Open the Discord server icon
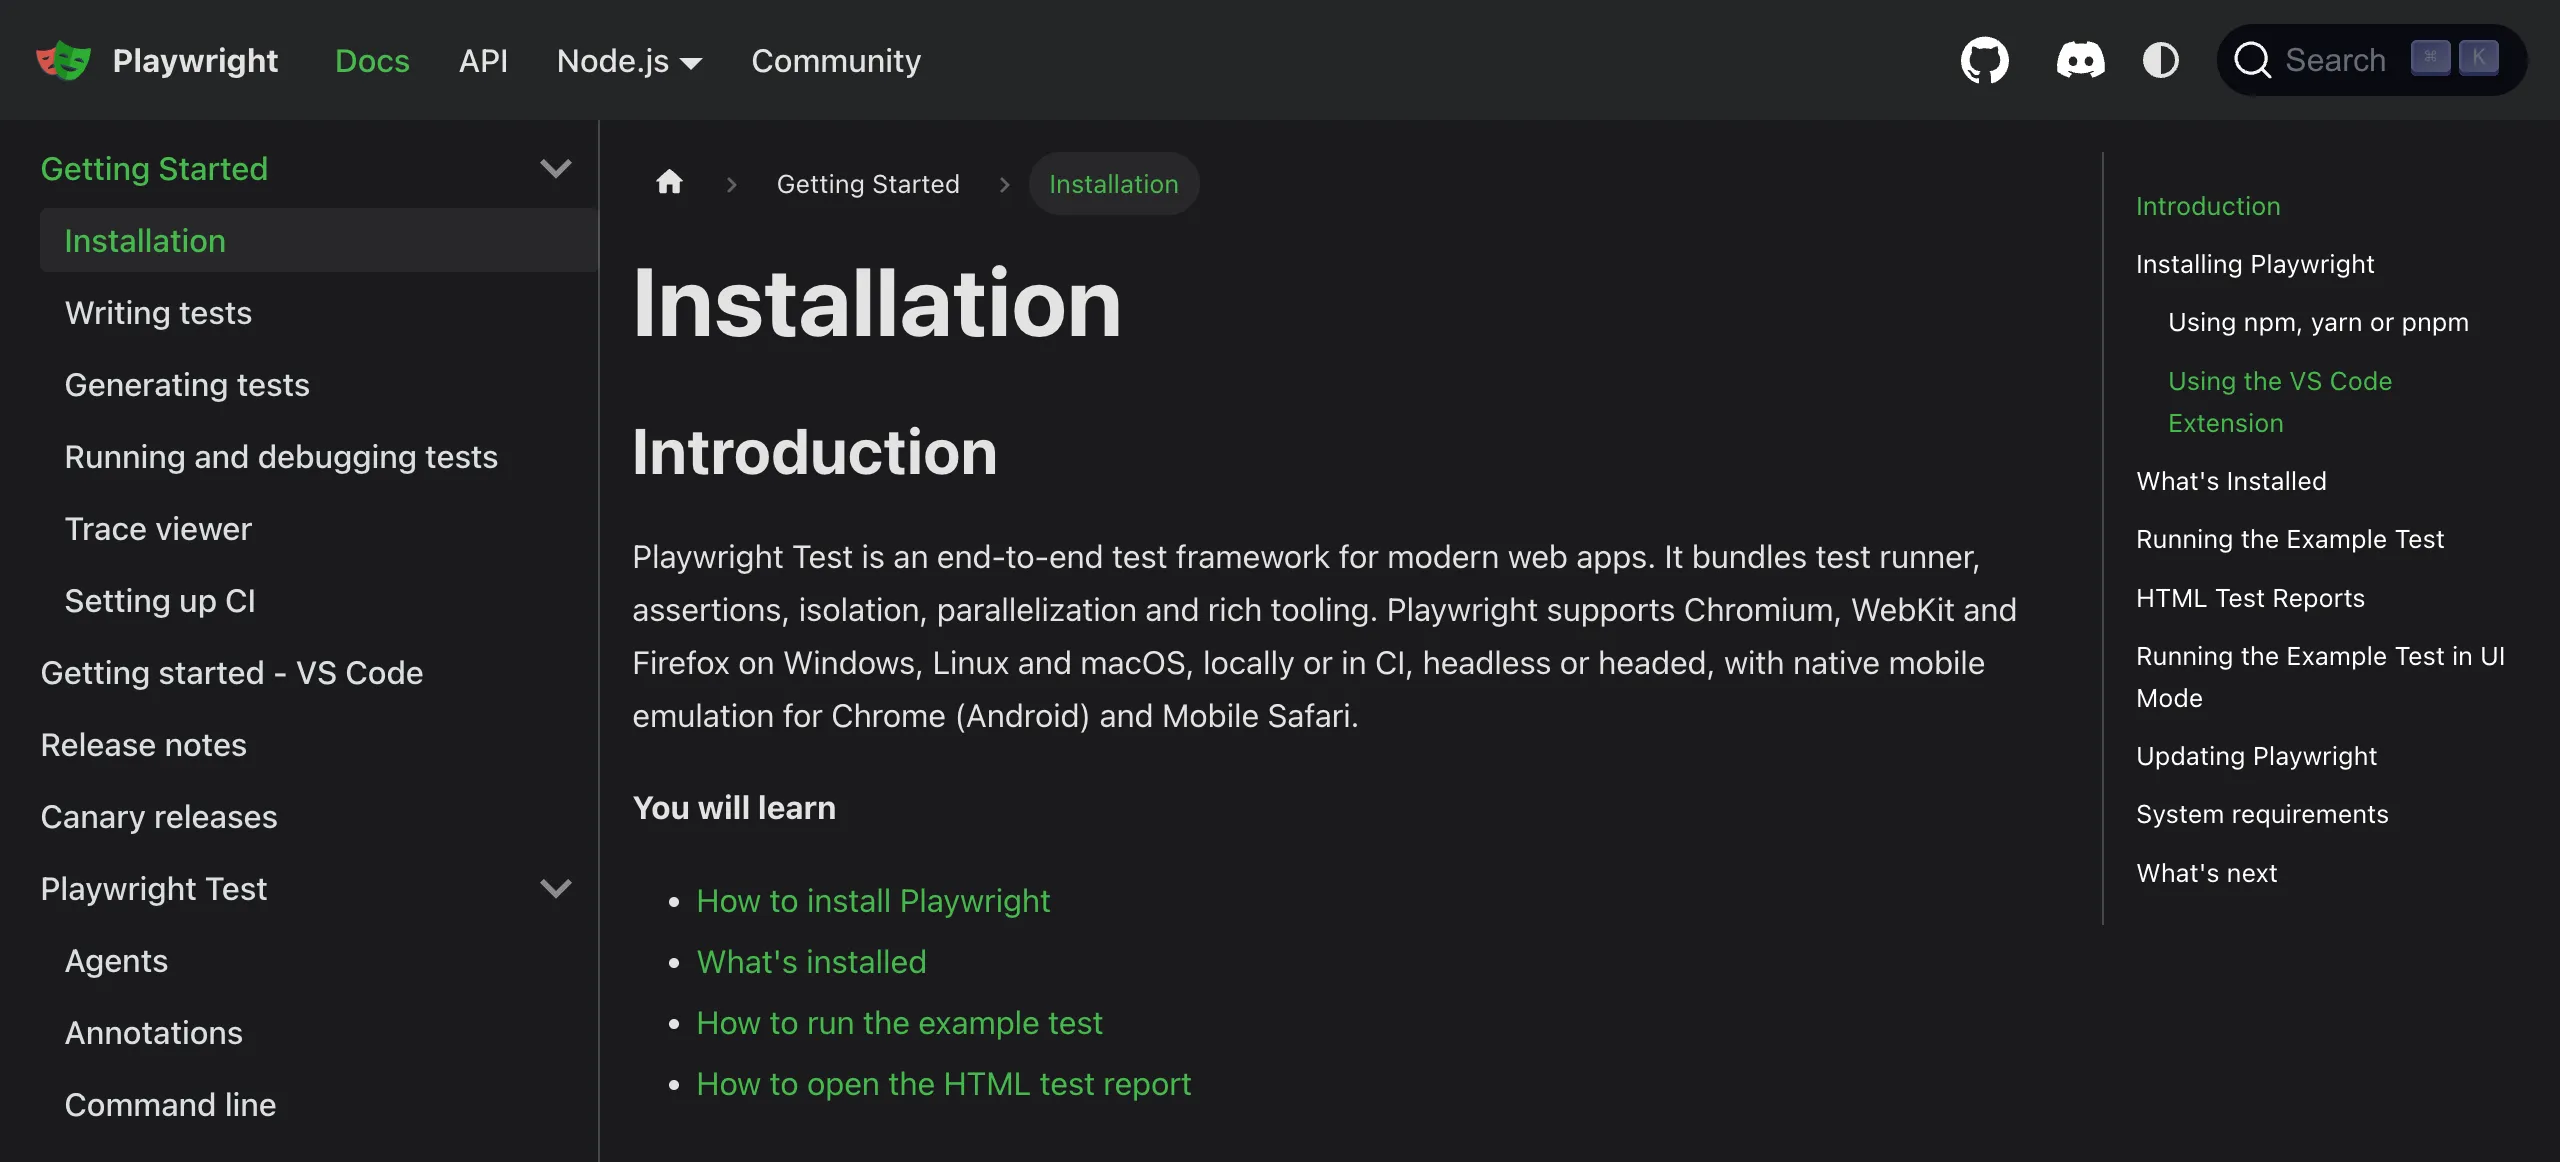The width and height of the screenshot is (2560, 1162). point(2080,60)
